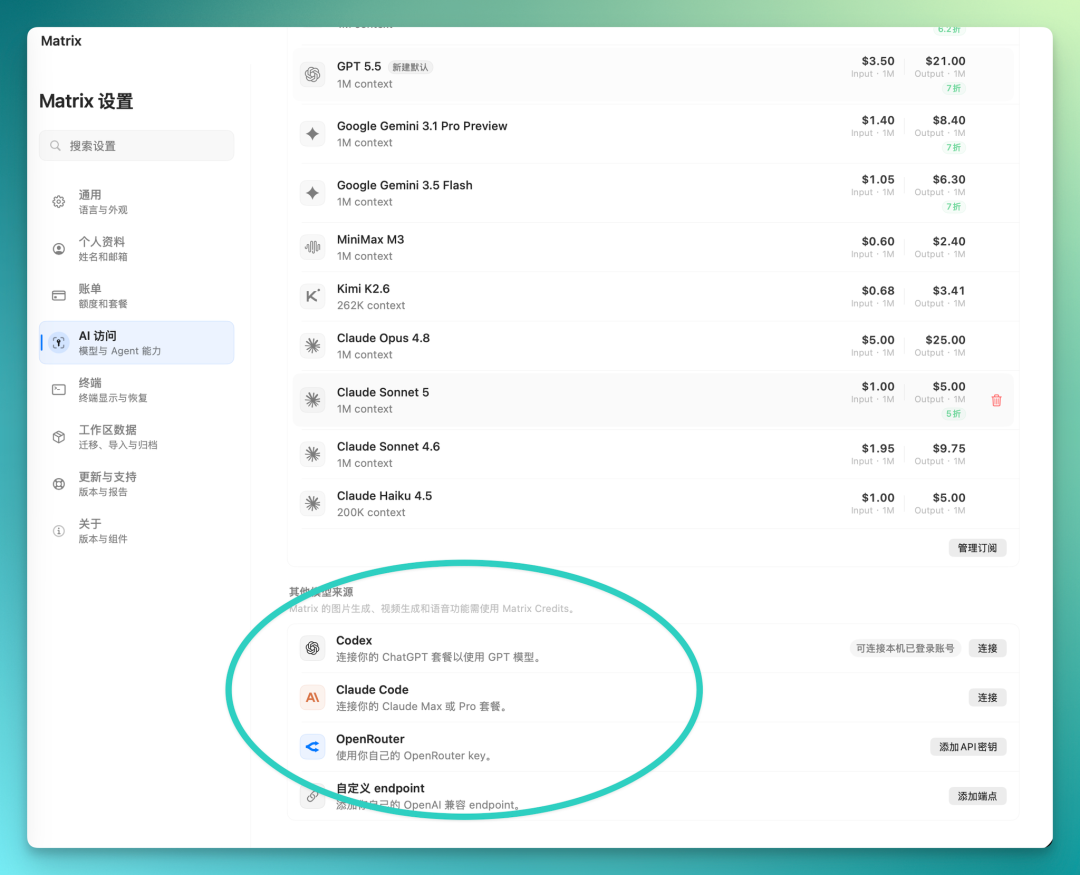Viewport: 1080px width, 875px height.
Task: Click the link icon for 自定义 endpoint
Action: (x=313, y=796)
